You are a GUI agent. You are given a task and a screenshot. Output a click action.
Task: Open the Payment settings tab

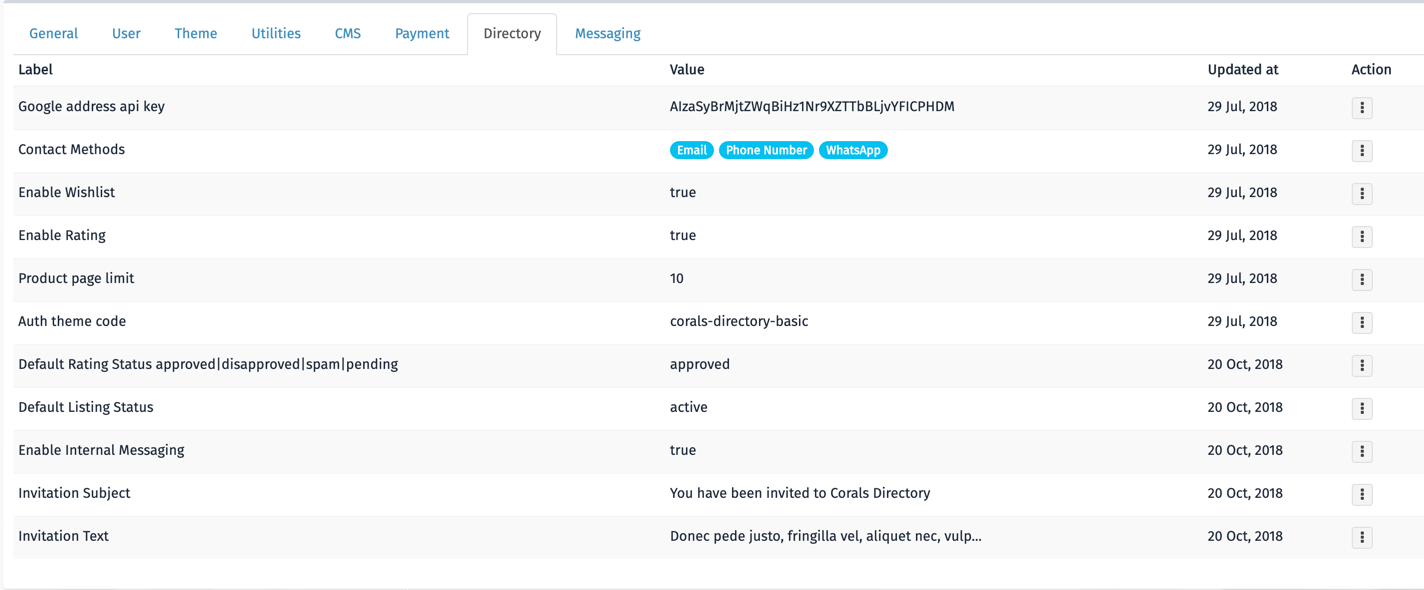pyautogui.click(x=422, y=34)
